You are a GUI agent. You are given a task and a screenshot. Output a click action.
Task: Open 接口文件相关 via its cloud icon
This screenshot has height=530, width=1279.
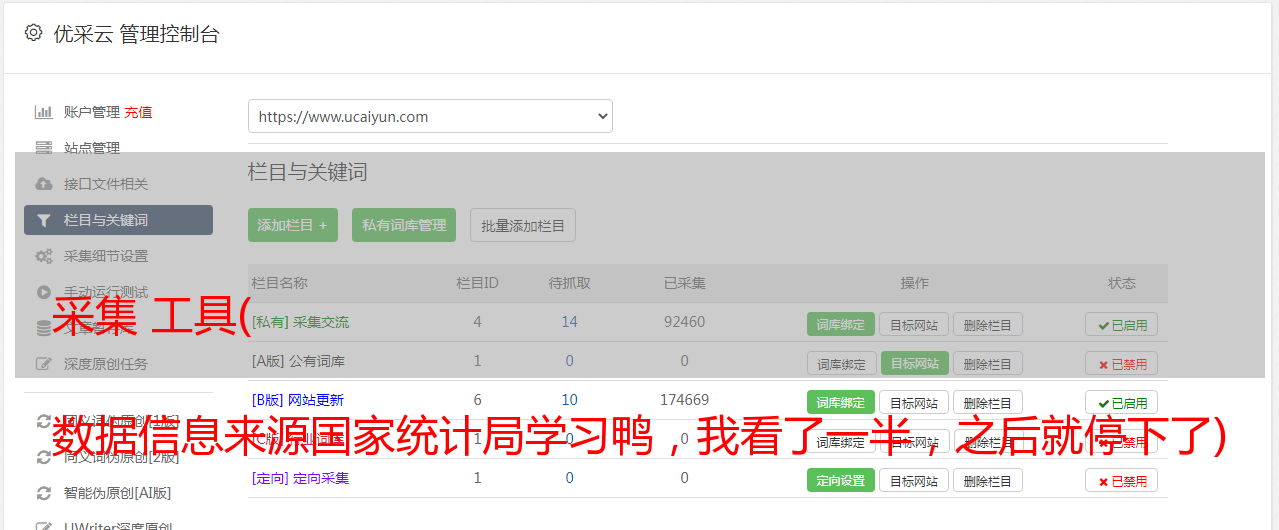43,184
